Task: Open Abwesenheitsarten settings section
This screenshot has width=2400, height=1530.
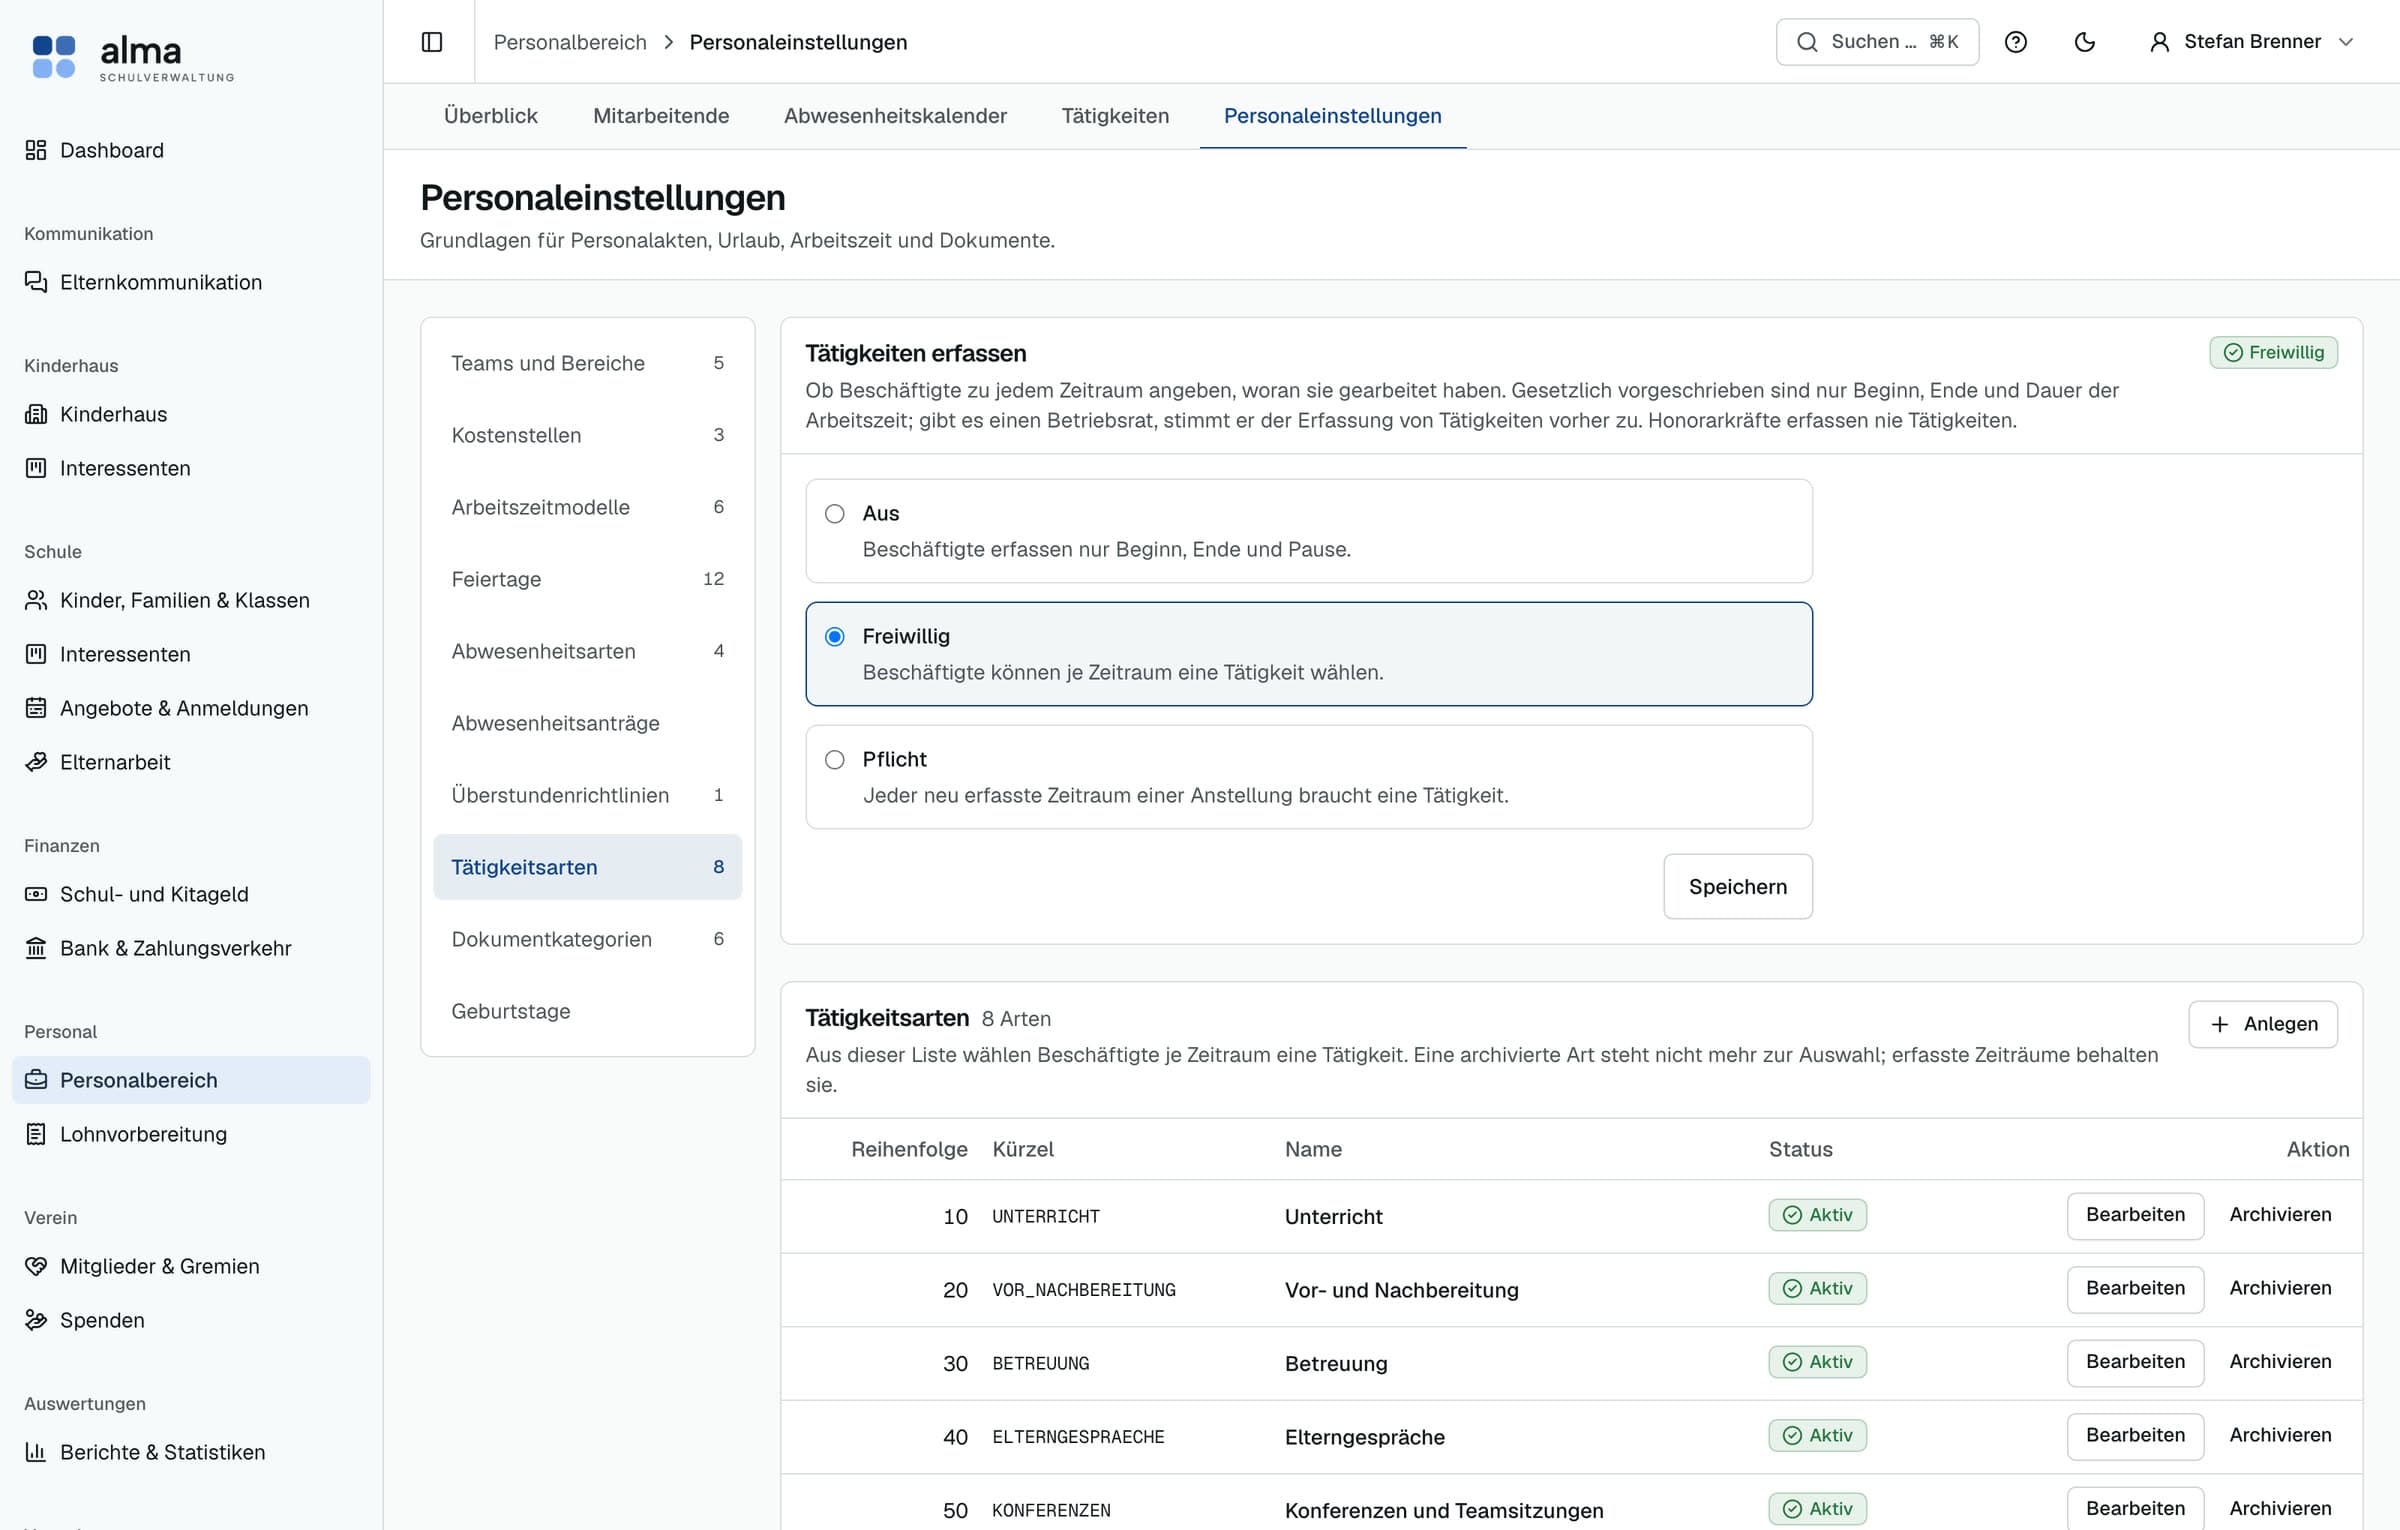Action: pyautogui.click(x=588, y=651)
